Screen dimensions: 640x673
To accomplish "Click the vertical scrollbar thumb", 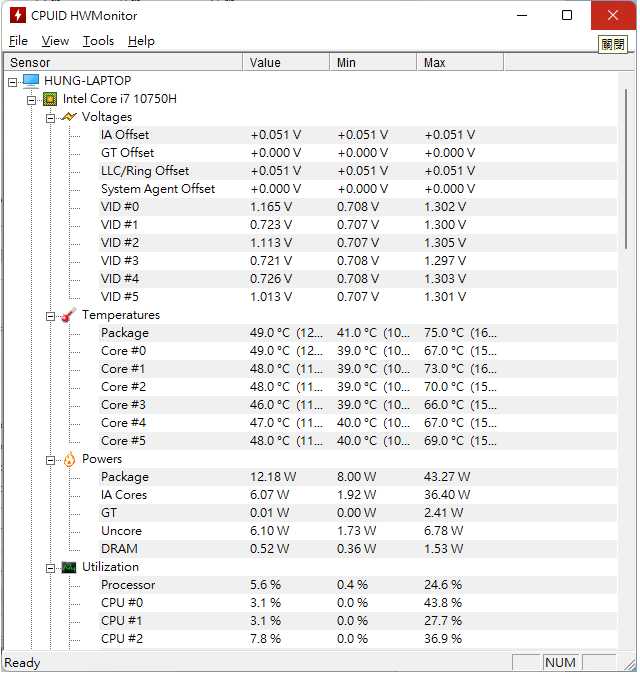I will 626,169.
